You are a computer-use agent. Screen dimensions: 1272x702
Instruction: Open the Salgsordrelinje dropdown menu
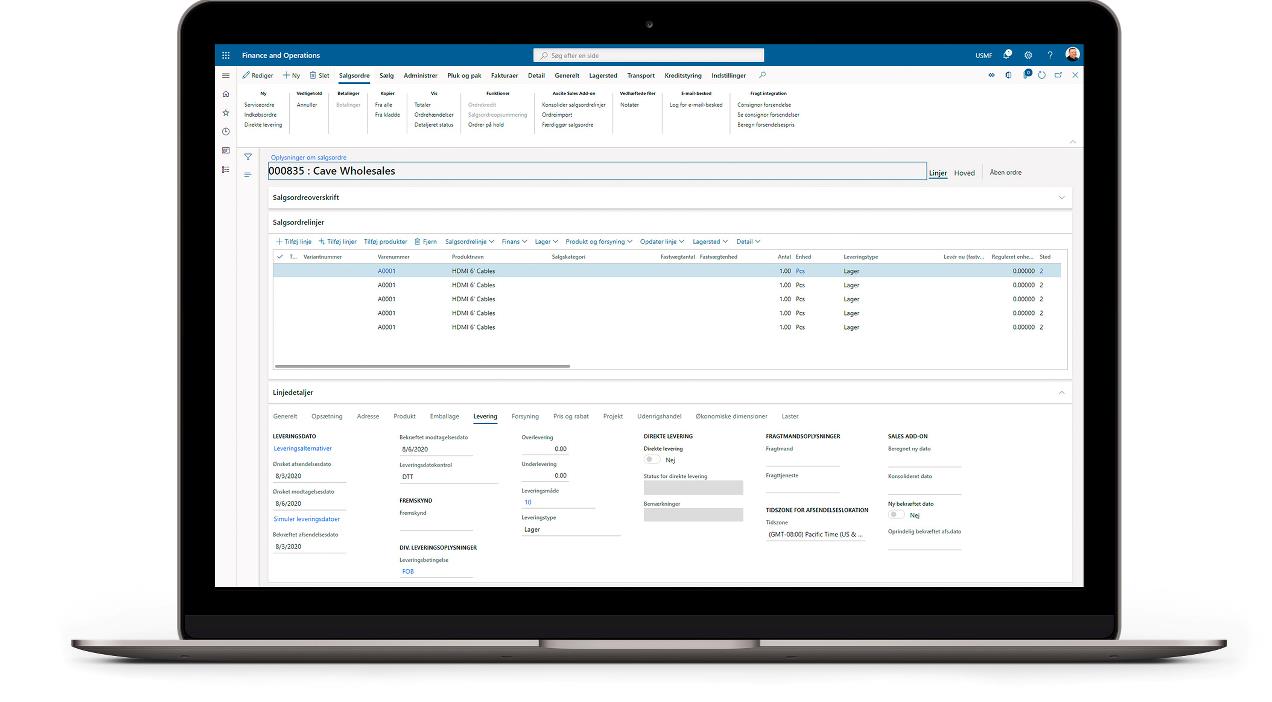pyautogui.click(x=469, y=241)
